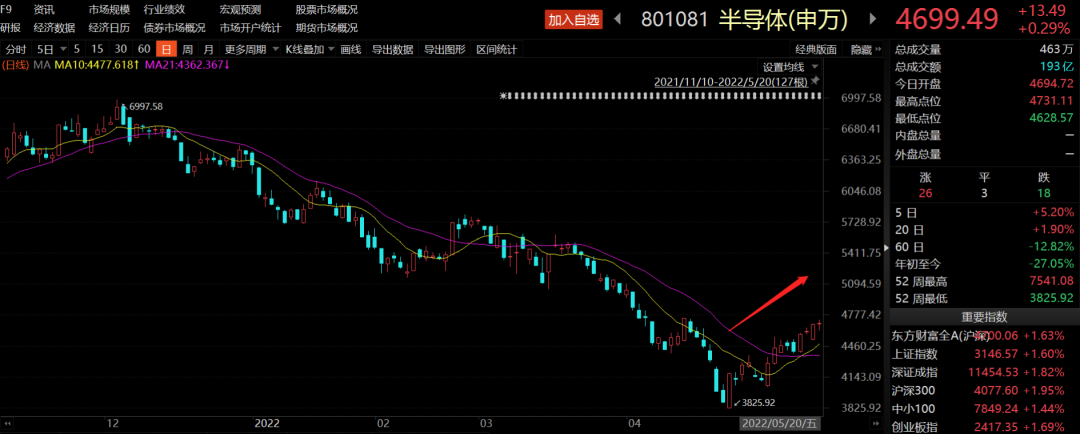Open the 区间统计 range statistics tool
The image size is (1080, 434).
point(496,50)
